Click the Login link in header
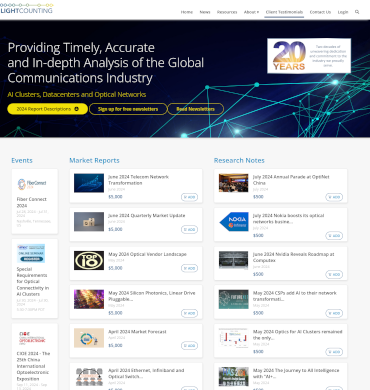This screenshot has width=370, height=390. (343, 12)
